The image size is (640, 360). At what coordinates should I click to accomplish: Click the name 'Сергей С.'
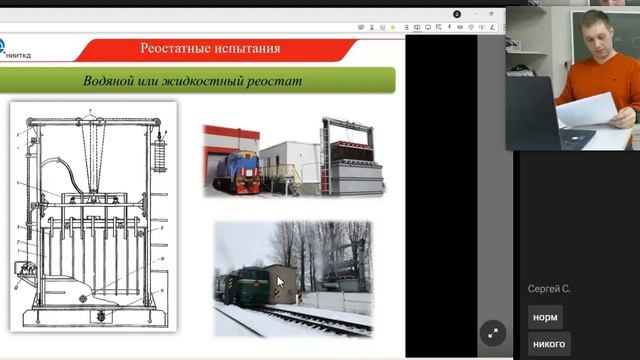[549, 289]
